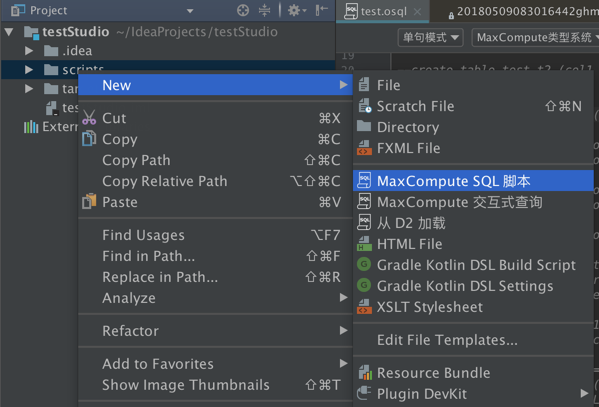Screen dimensions: 599x407
Task: Select the .idea folder row
Action: point(168,50)
